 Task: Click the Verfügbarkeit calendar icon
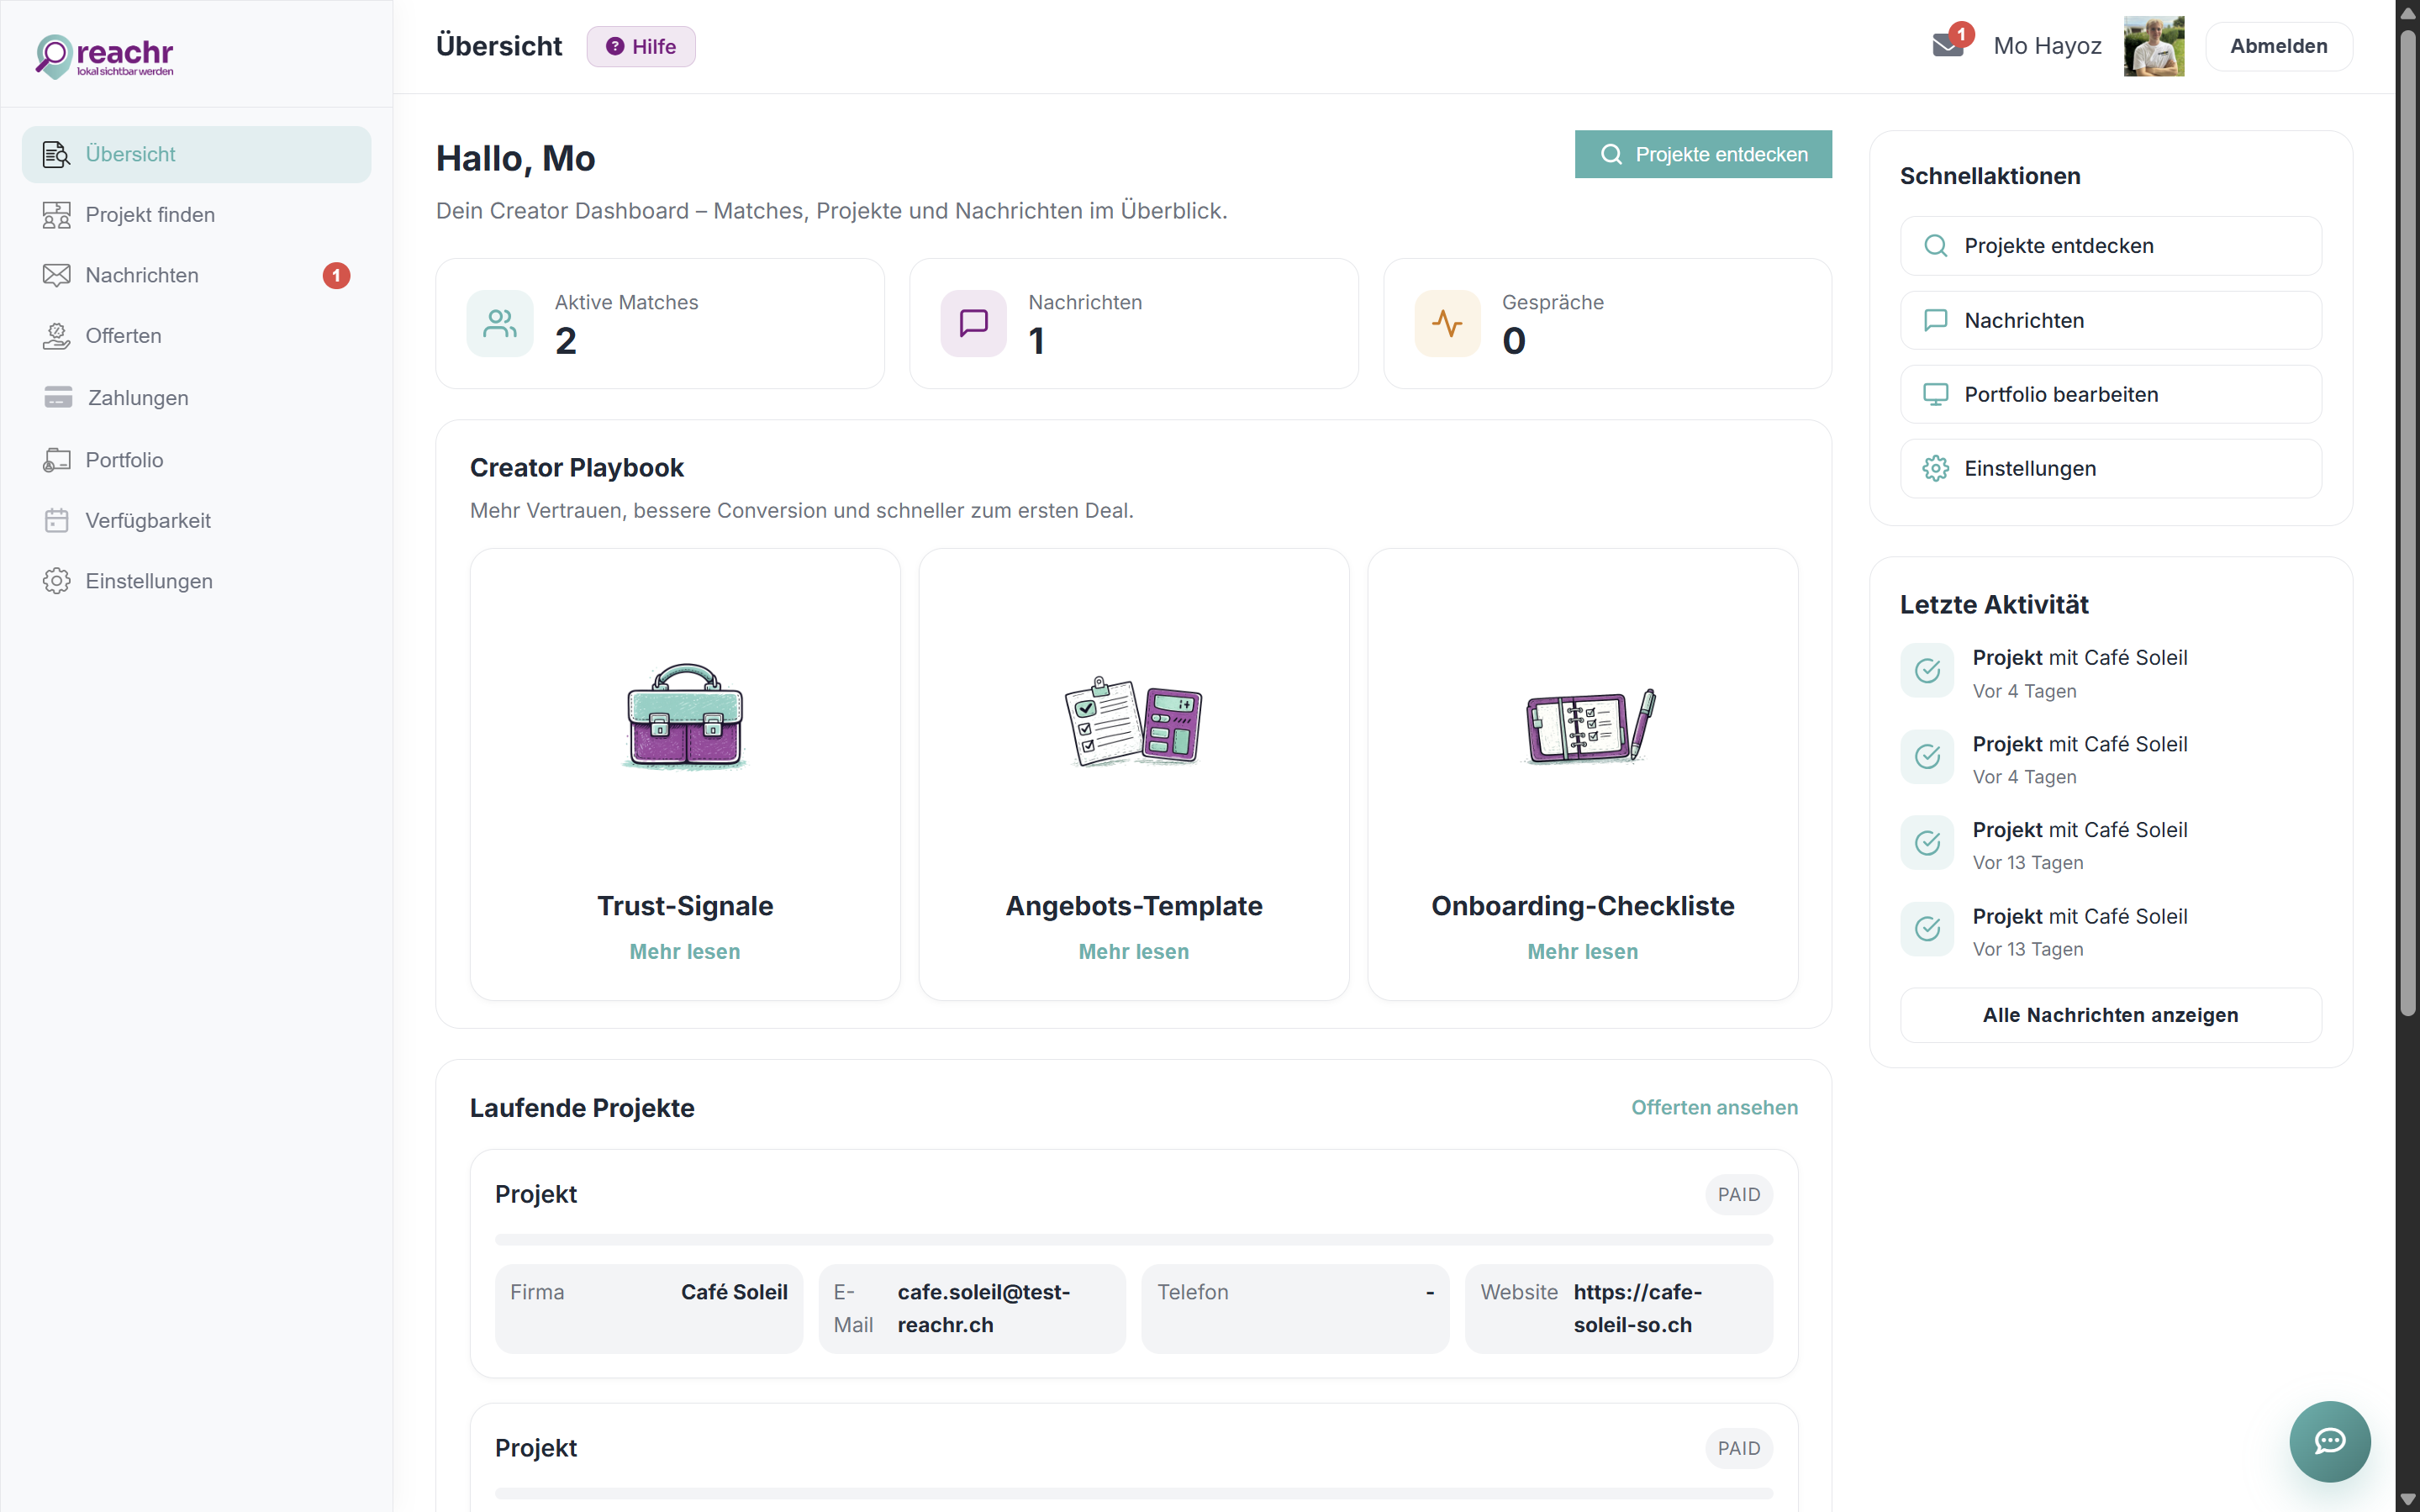point(56,521)
